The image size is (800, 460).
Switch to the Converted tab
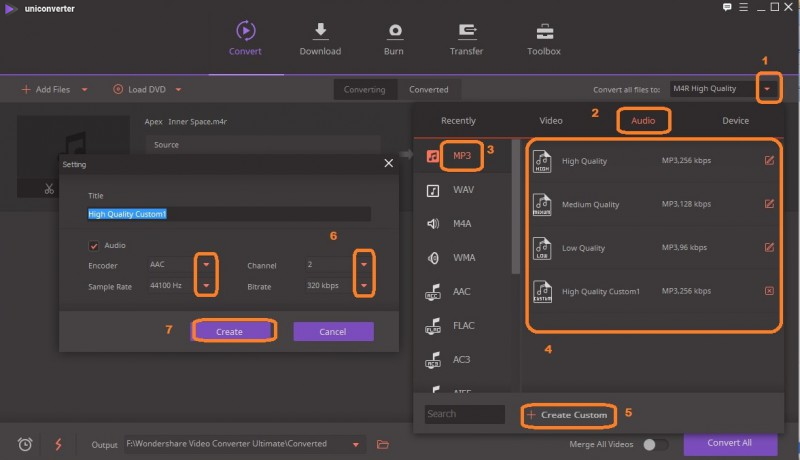[x=429, y=90]
